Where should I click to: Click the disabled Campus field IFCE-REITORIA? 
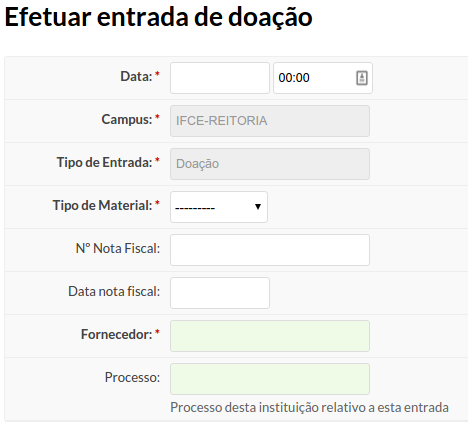click(270, 121)
